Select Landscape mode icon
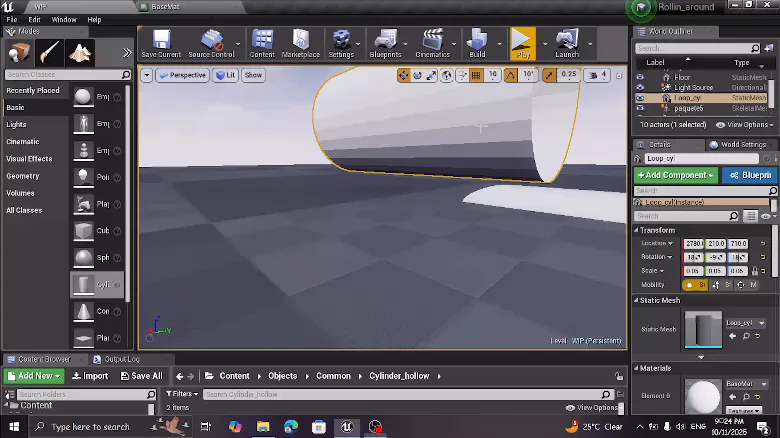Image resolution: width=780 pixels, height=438 pixels. (x=80, y=53)
